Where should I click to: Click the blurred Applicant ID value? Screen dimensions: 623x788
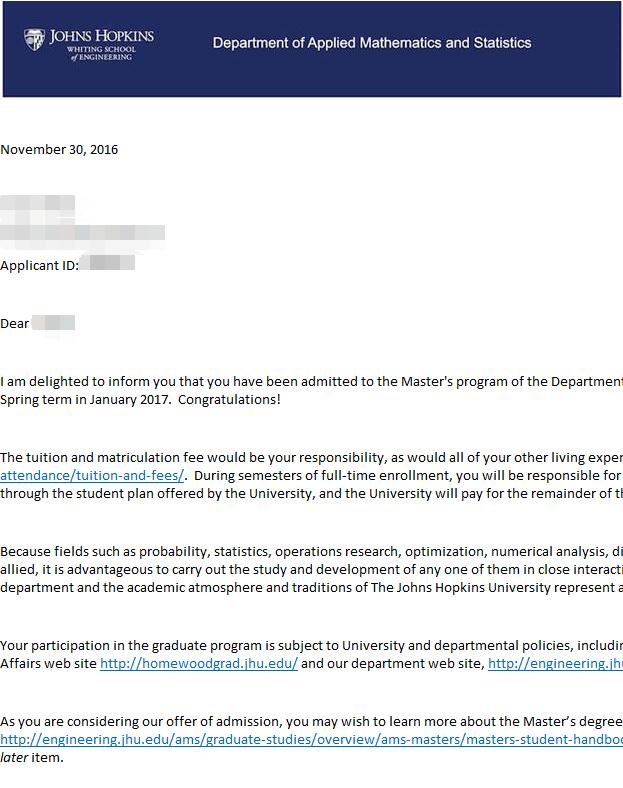[108, 263]
